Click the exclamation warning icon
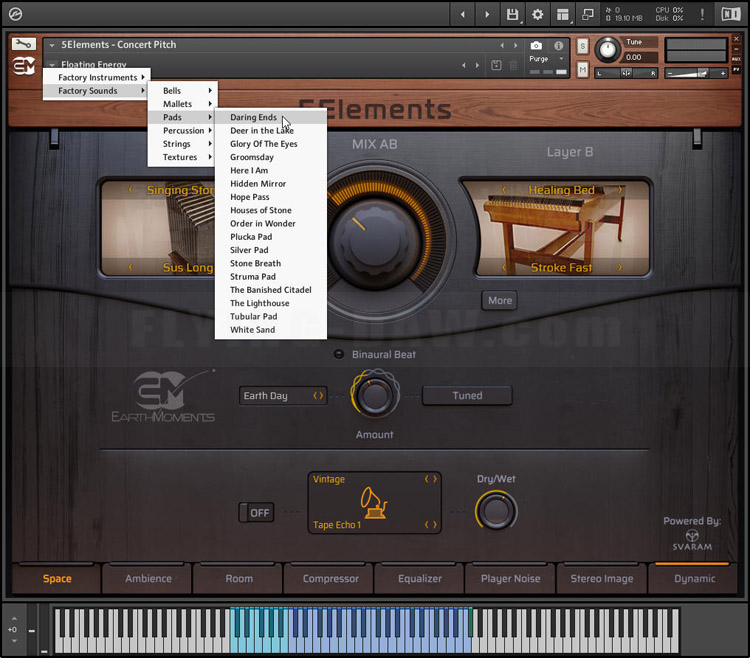The height and width of the screenshot is (658, 750). point(702,14)
